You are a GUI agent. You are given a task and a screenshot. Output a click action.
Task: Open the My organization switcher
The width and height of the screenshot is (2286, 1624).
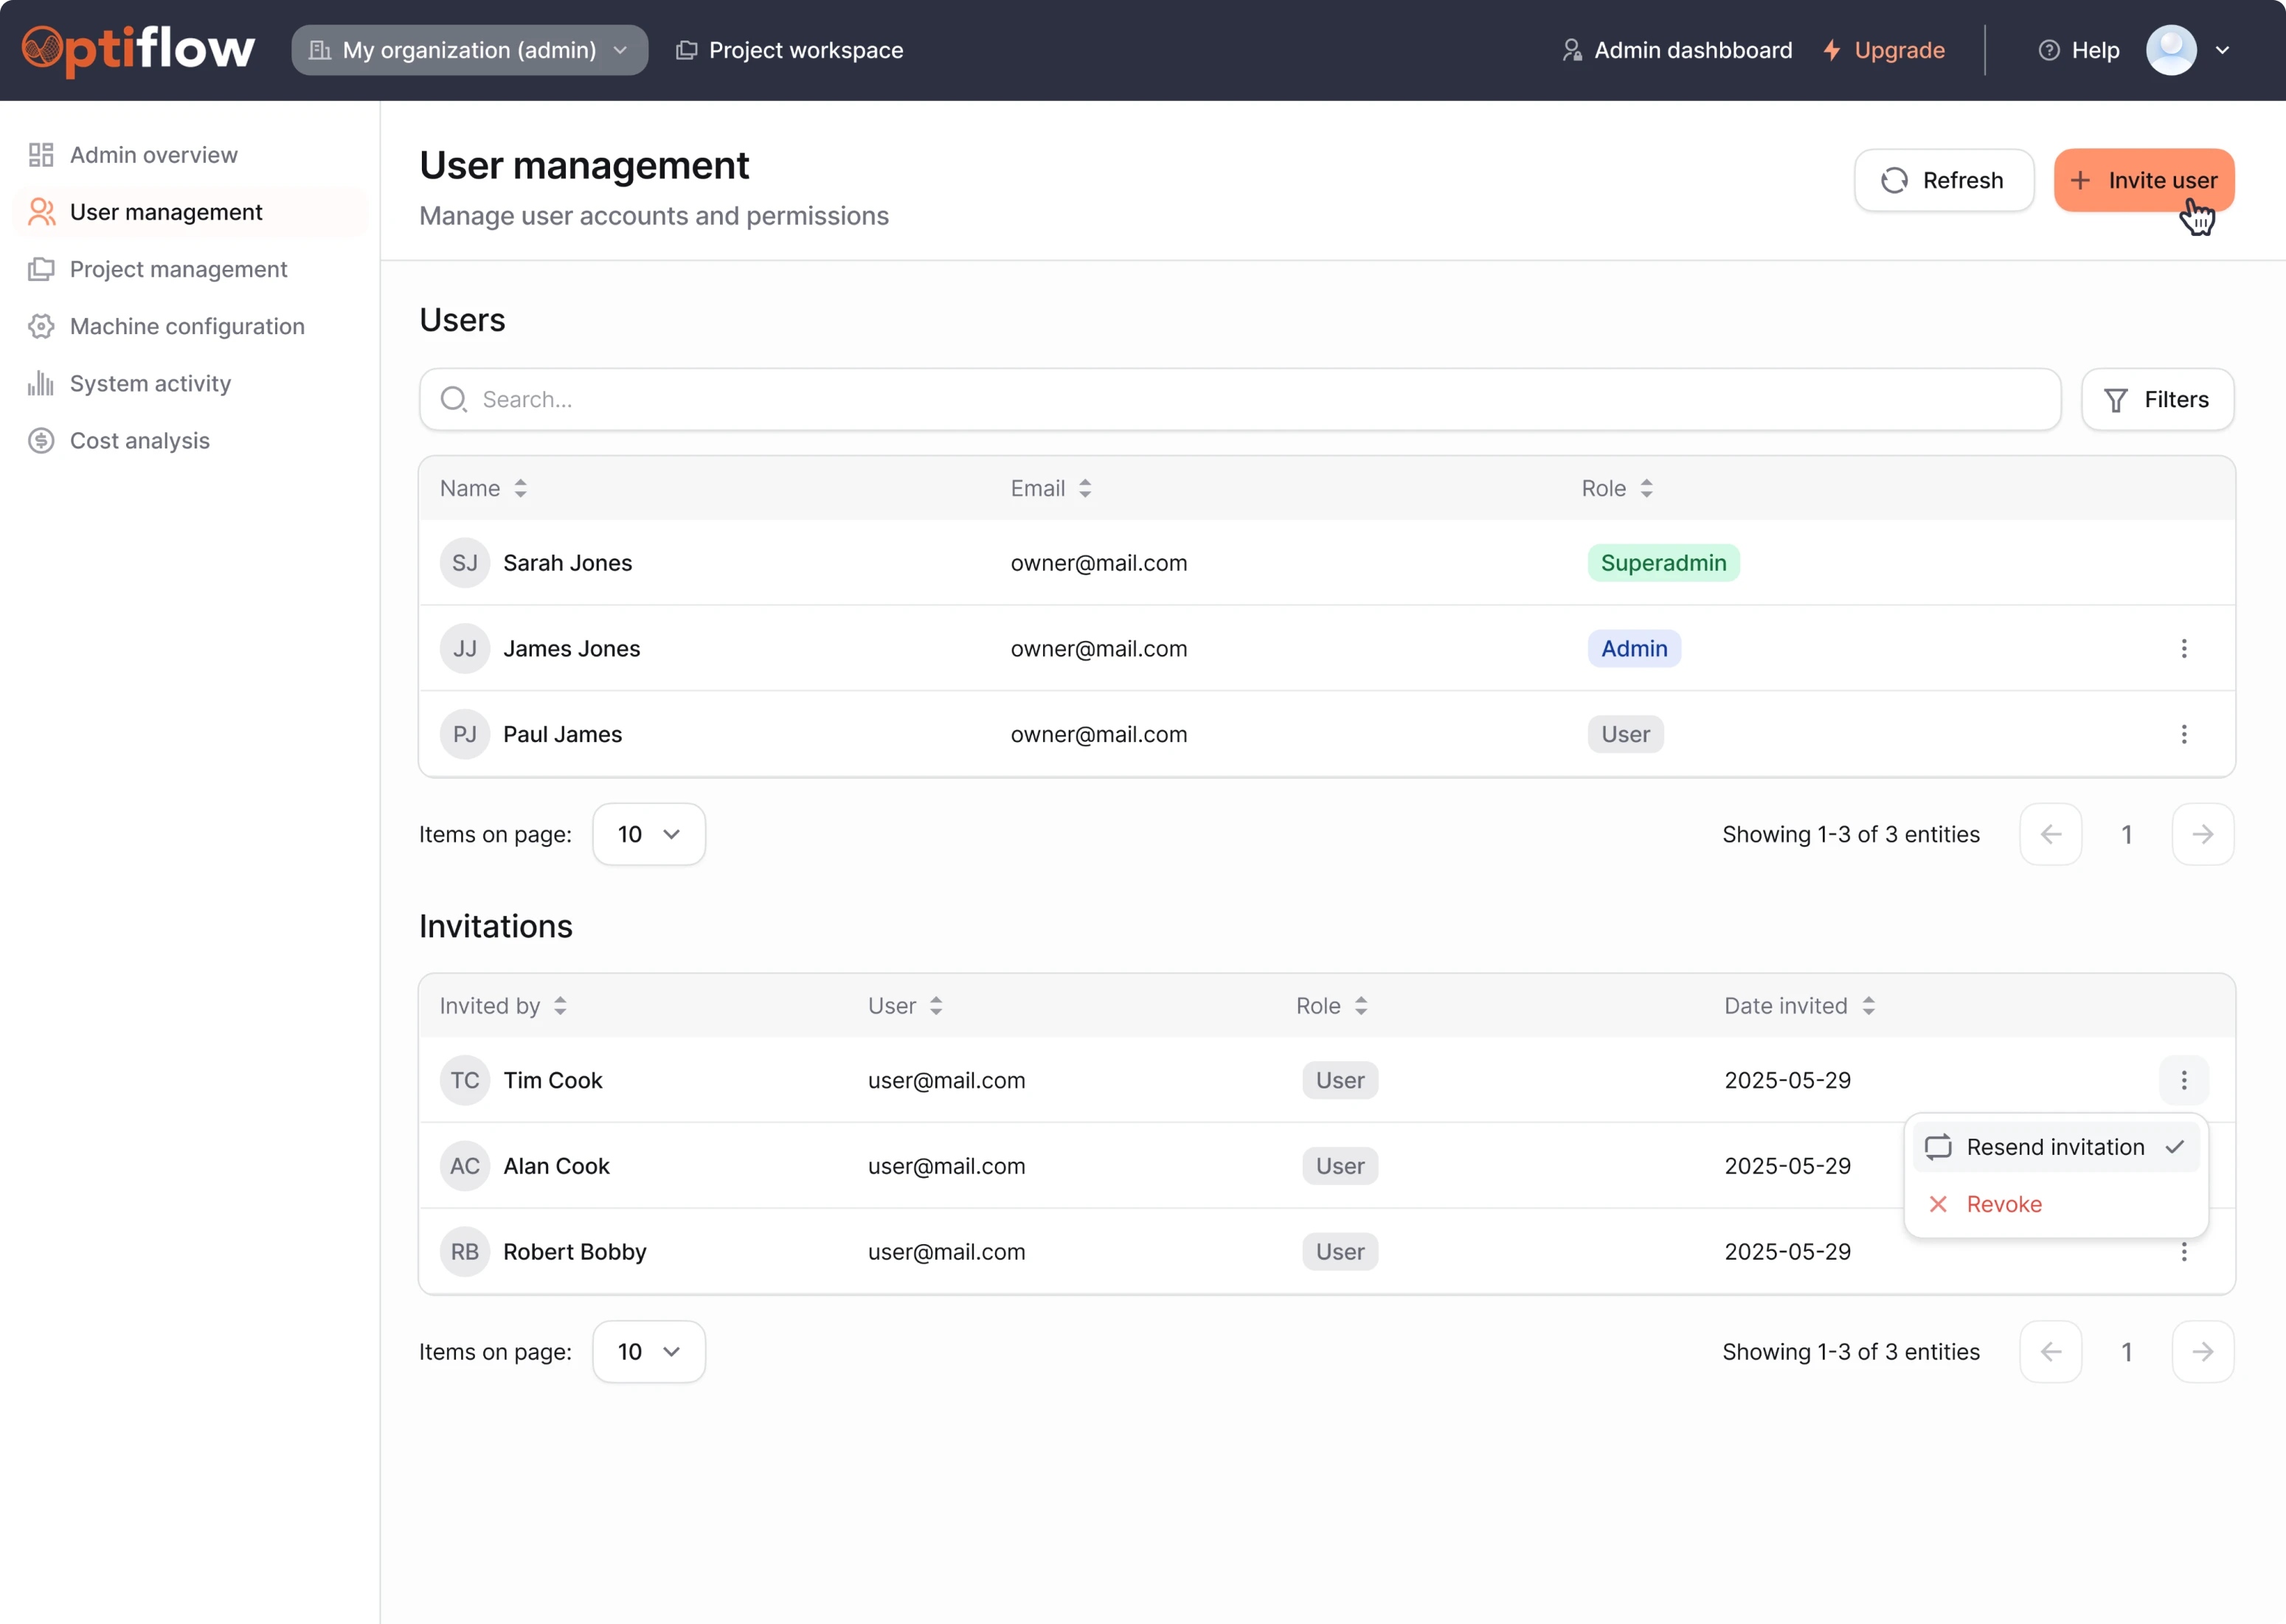[x=468, y=49]
